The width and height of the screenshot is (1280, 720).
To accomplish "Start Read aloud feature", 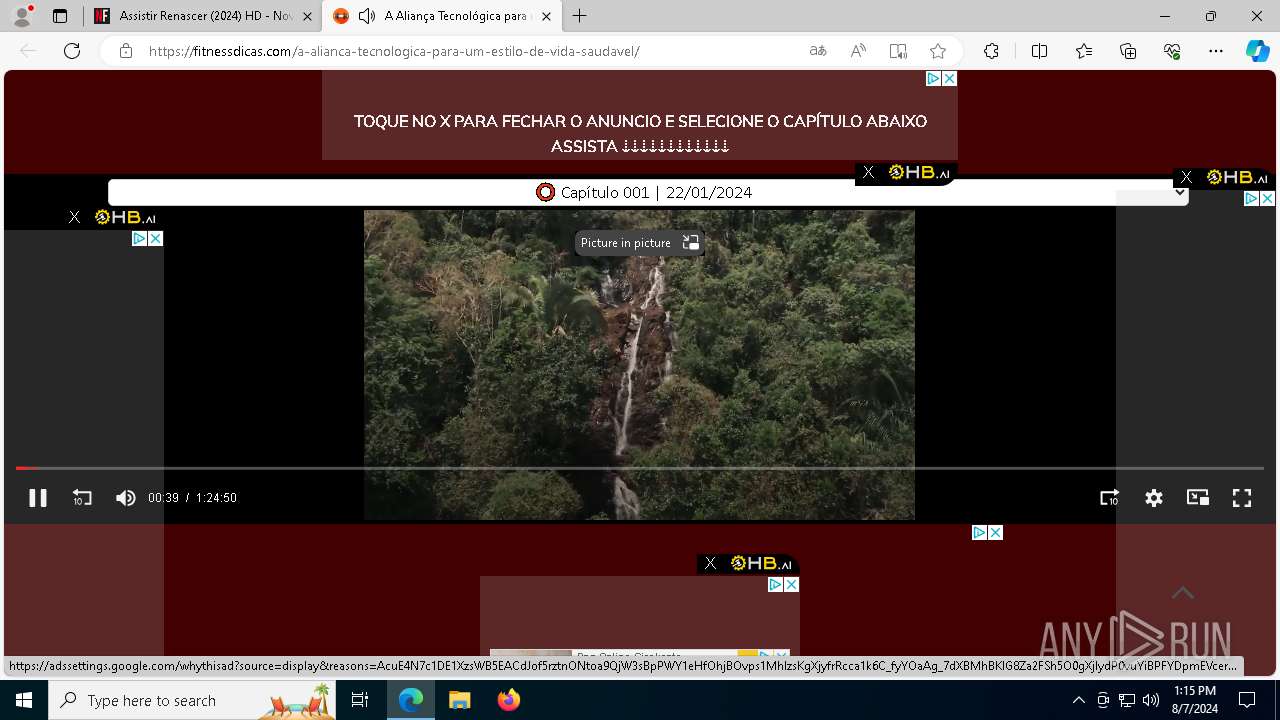I will pyautogui.click(x=858, y=51).
